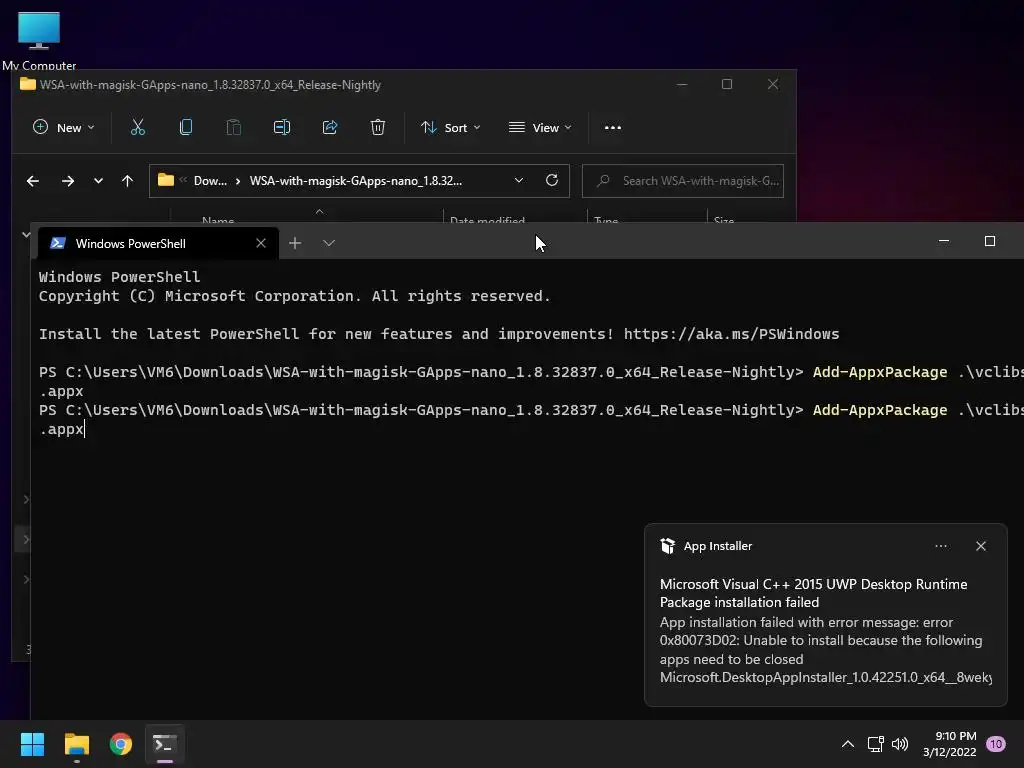Launch Google Chrome from the taskbar
Screen dimensions: 1024x768
pyautogui.click(x=121, y=744)
